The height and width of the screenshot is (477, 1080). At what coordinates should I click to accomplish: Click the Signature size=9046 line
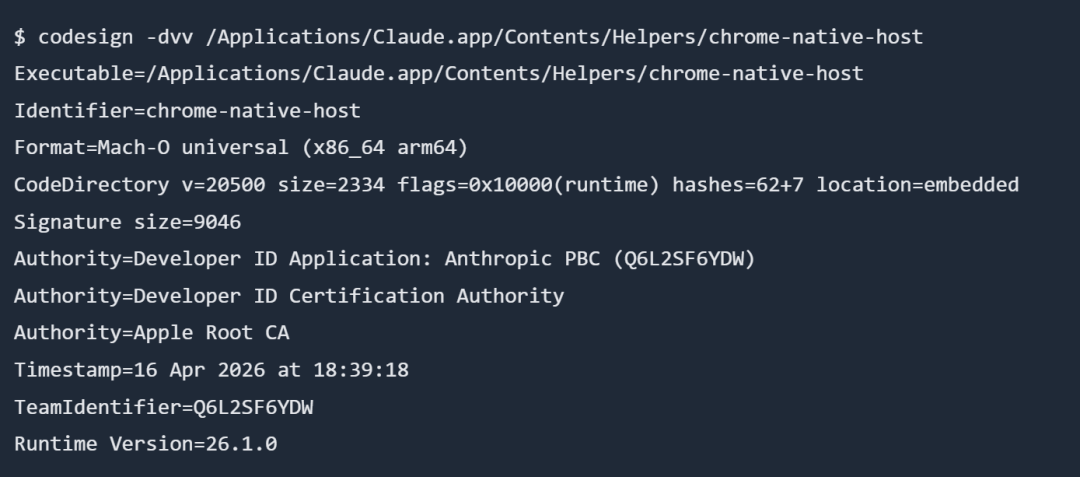(127, 222)
